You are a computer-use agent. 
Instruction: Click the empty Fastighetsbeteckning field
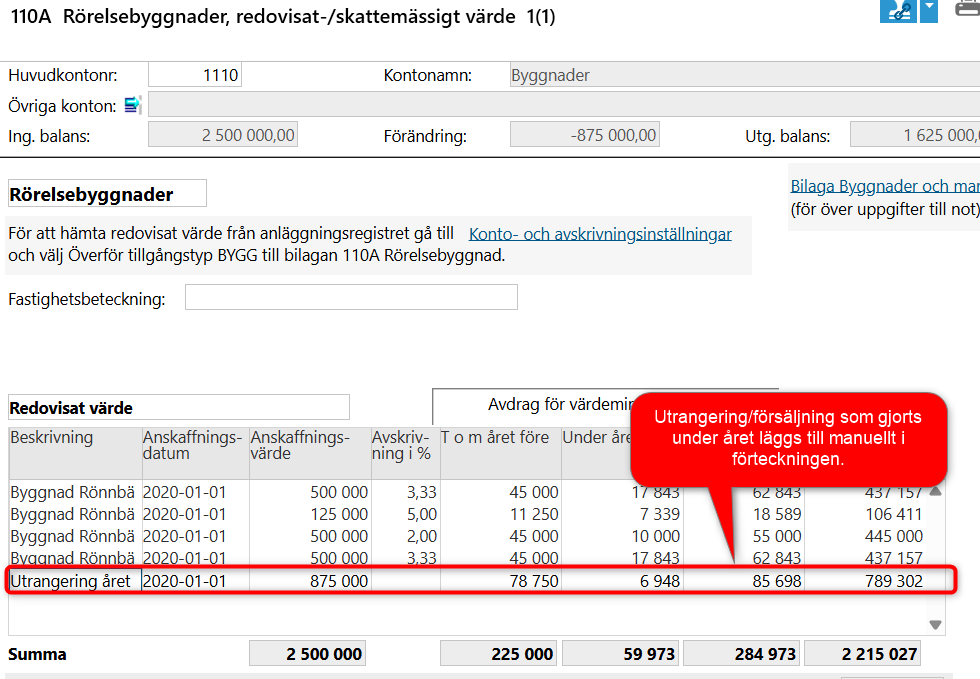pos(351,298)
